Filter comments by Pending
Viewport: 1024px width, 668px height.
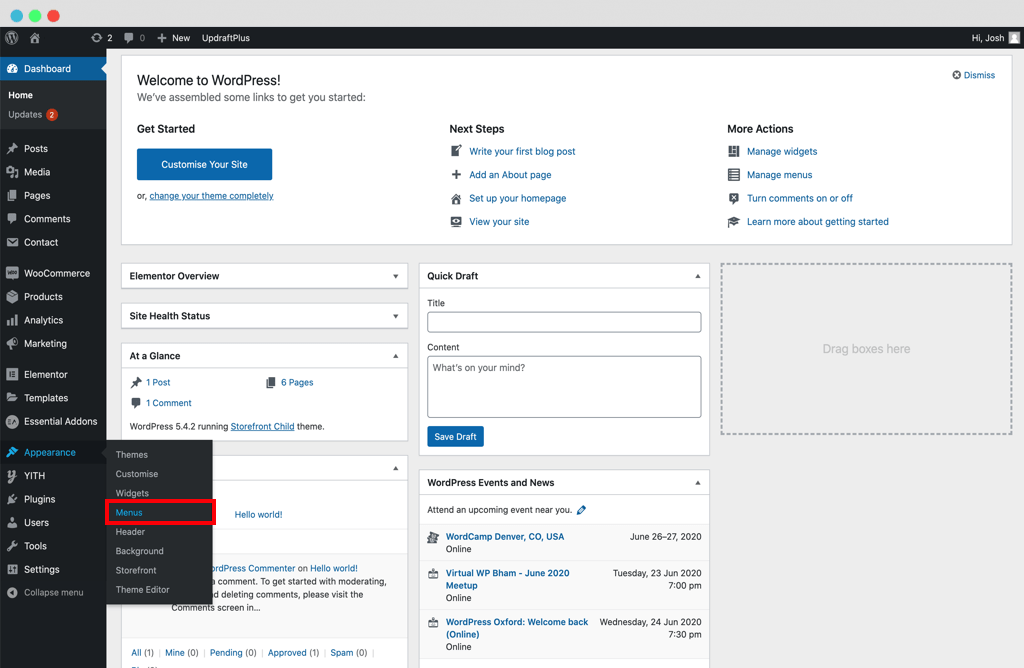point(221,652)
